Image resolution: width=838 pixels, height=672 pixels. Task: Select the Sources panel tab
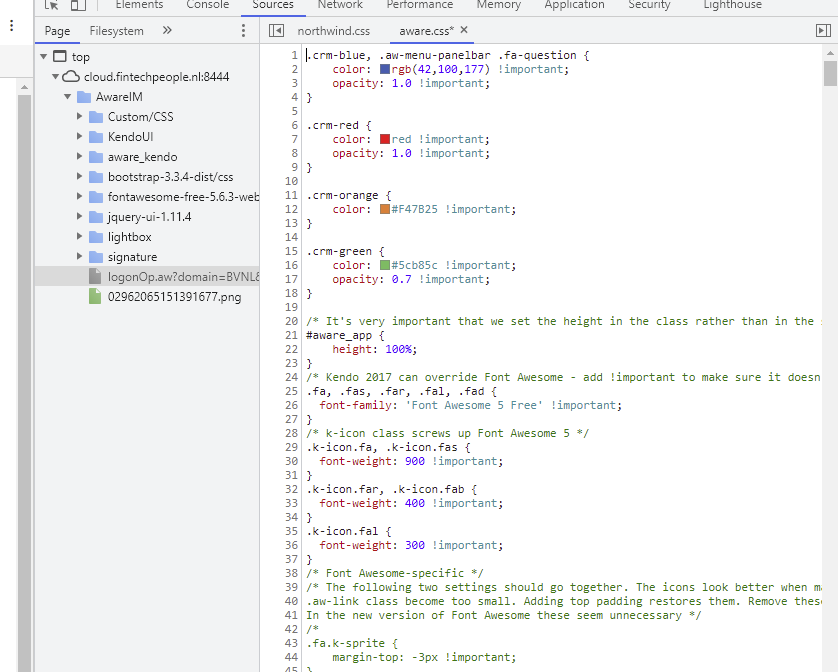tap(273, 5)
